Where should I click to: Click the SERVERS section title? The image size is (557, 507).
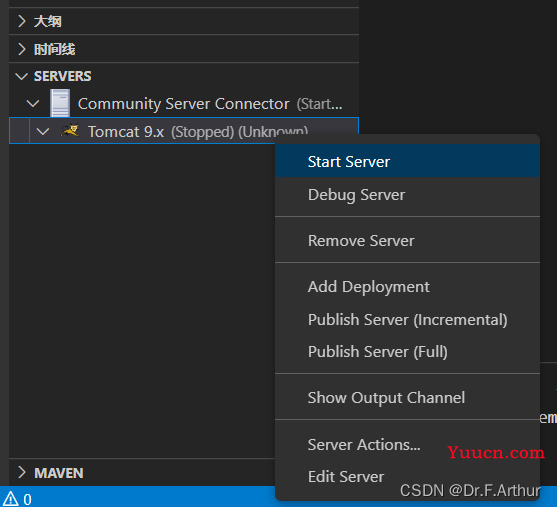63,76
